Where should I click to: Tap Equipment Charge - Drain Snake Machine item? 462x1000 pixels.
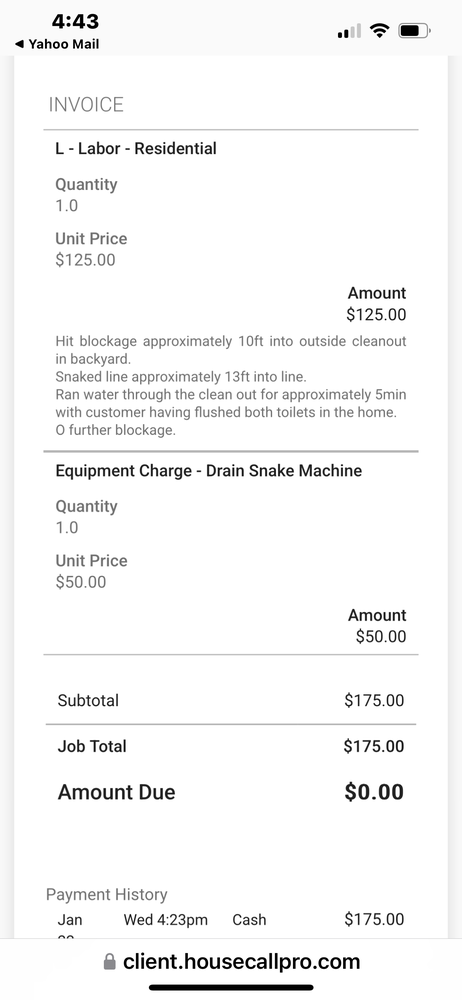[209, 471]
